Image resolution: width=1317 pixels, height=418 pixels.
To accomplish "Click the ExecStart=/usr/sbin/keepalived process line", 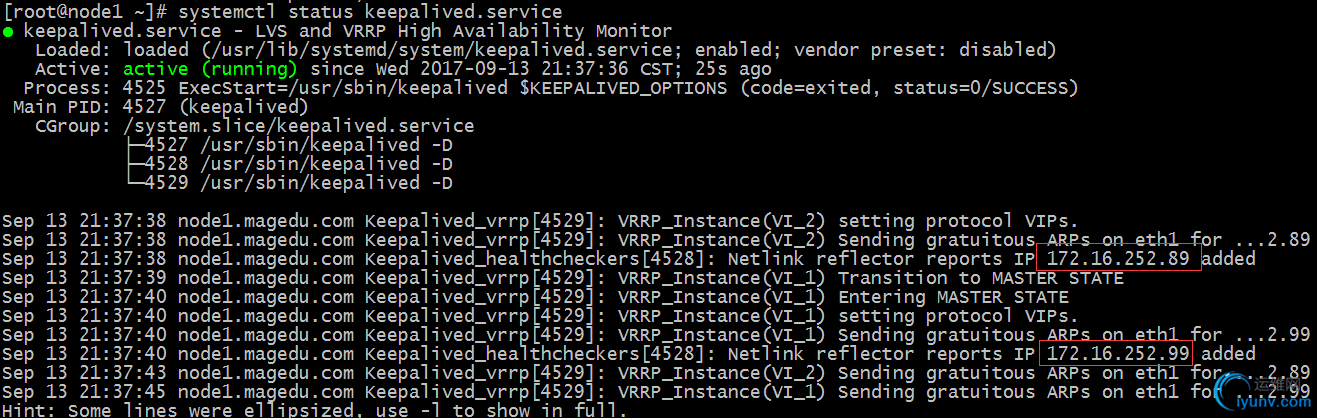I will click(x=551, y=88).
